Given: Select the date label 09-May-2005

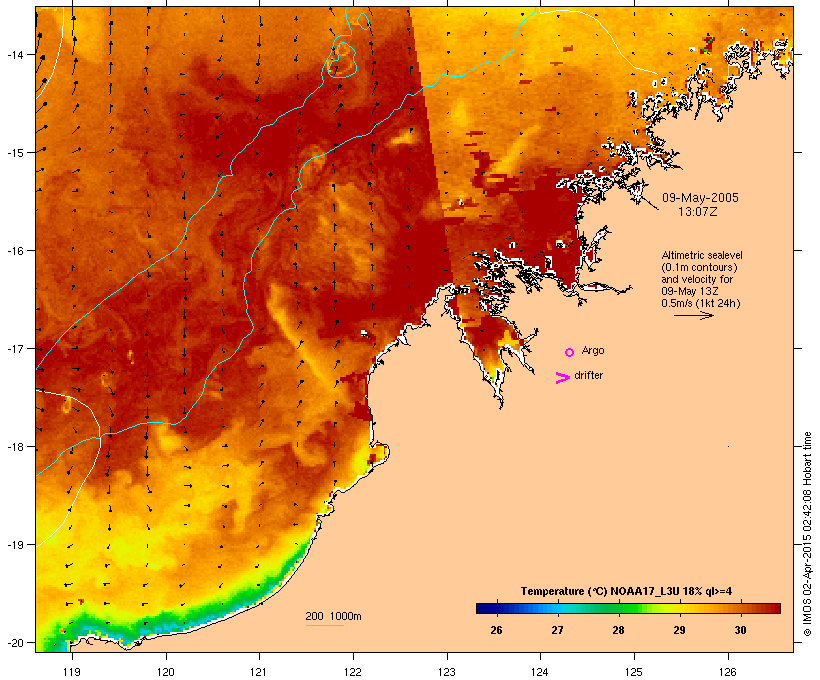Looking at the screenshot, I should coord(700,198).
